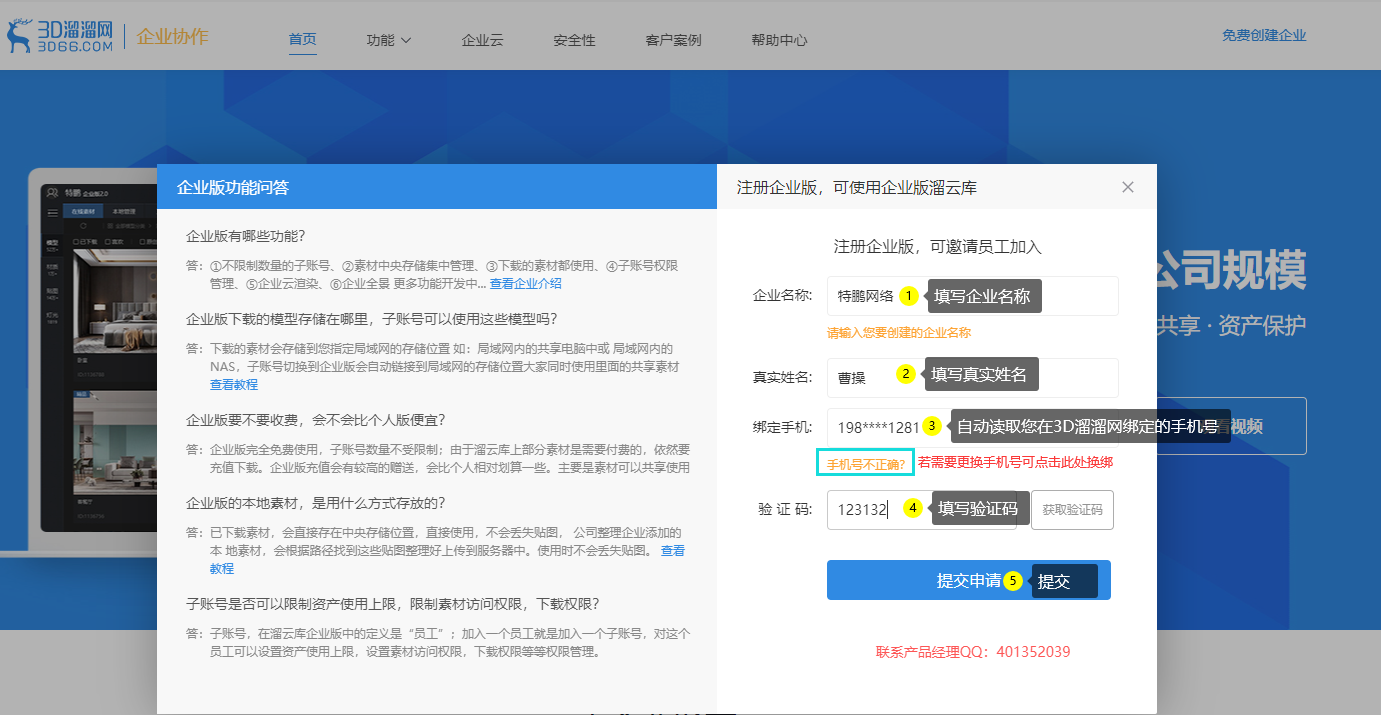Go to the 安全性 page

(x=574, y=41)
